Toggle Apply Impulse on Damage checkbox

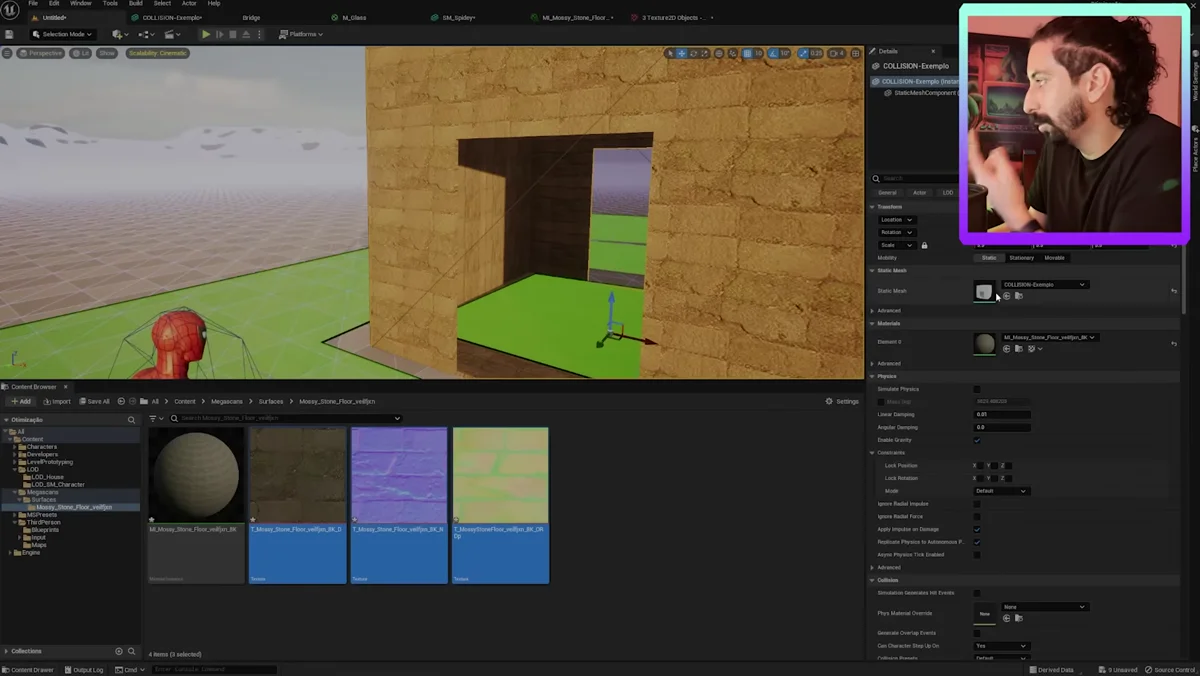pyautogui.click(x=977, y=529)
